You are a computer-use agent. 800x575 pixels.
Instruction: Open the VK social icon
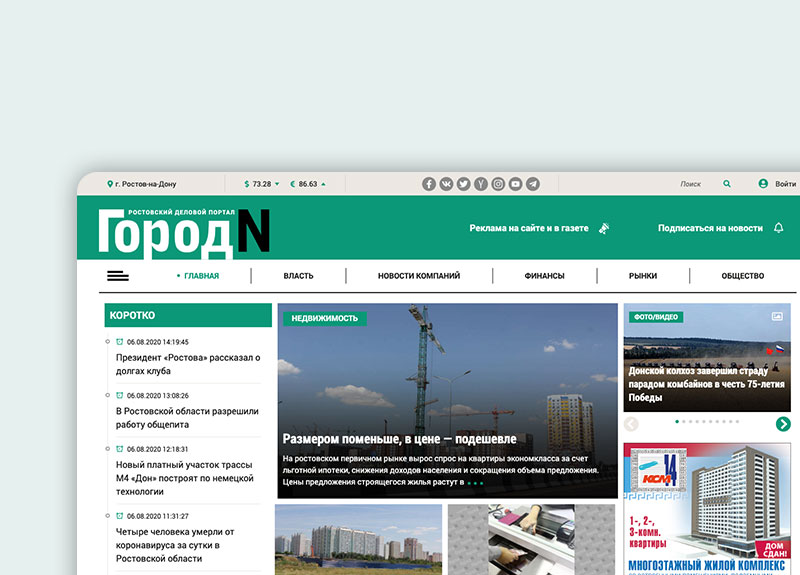(x=446, y=184)
